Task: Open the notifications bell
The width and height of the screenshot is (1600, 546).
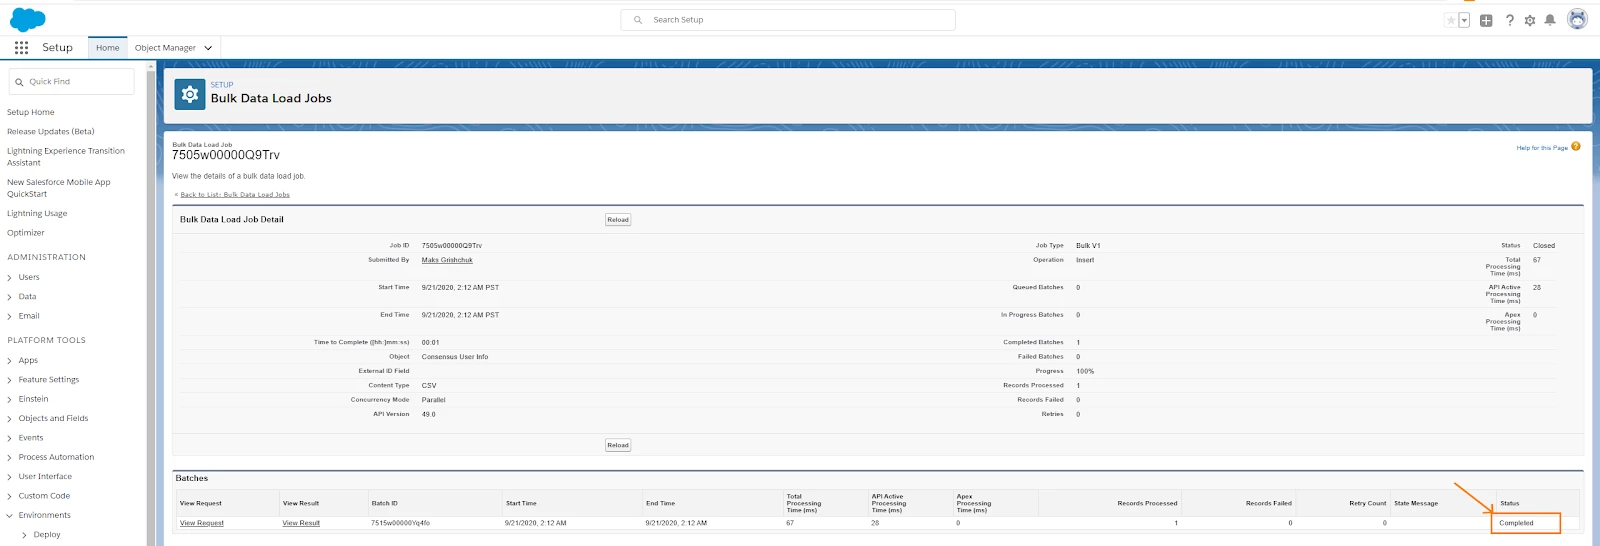Action: pyautogui.click(x=1550, y=20)
